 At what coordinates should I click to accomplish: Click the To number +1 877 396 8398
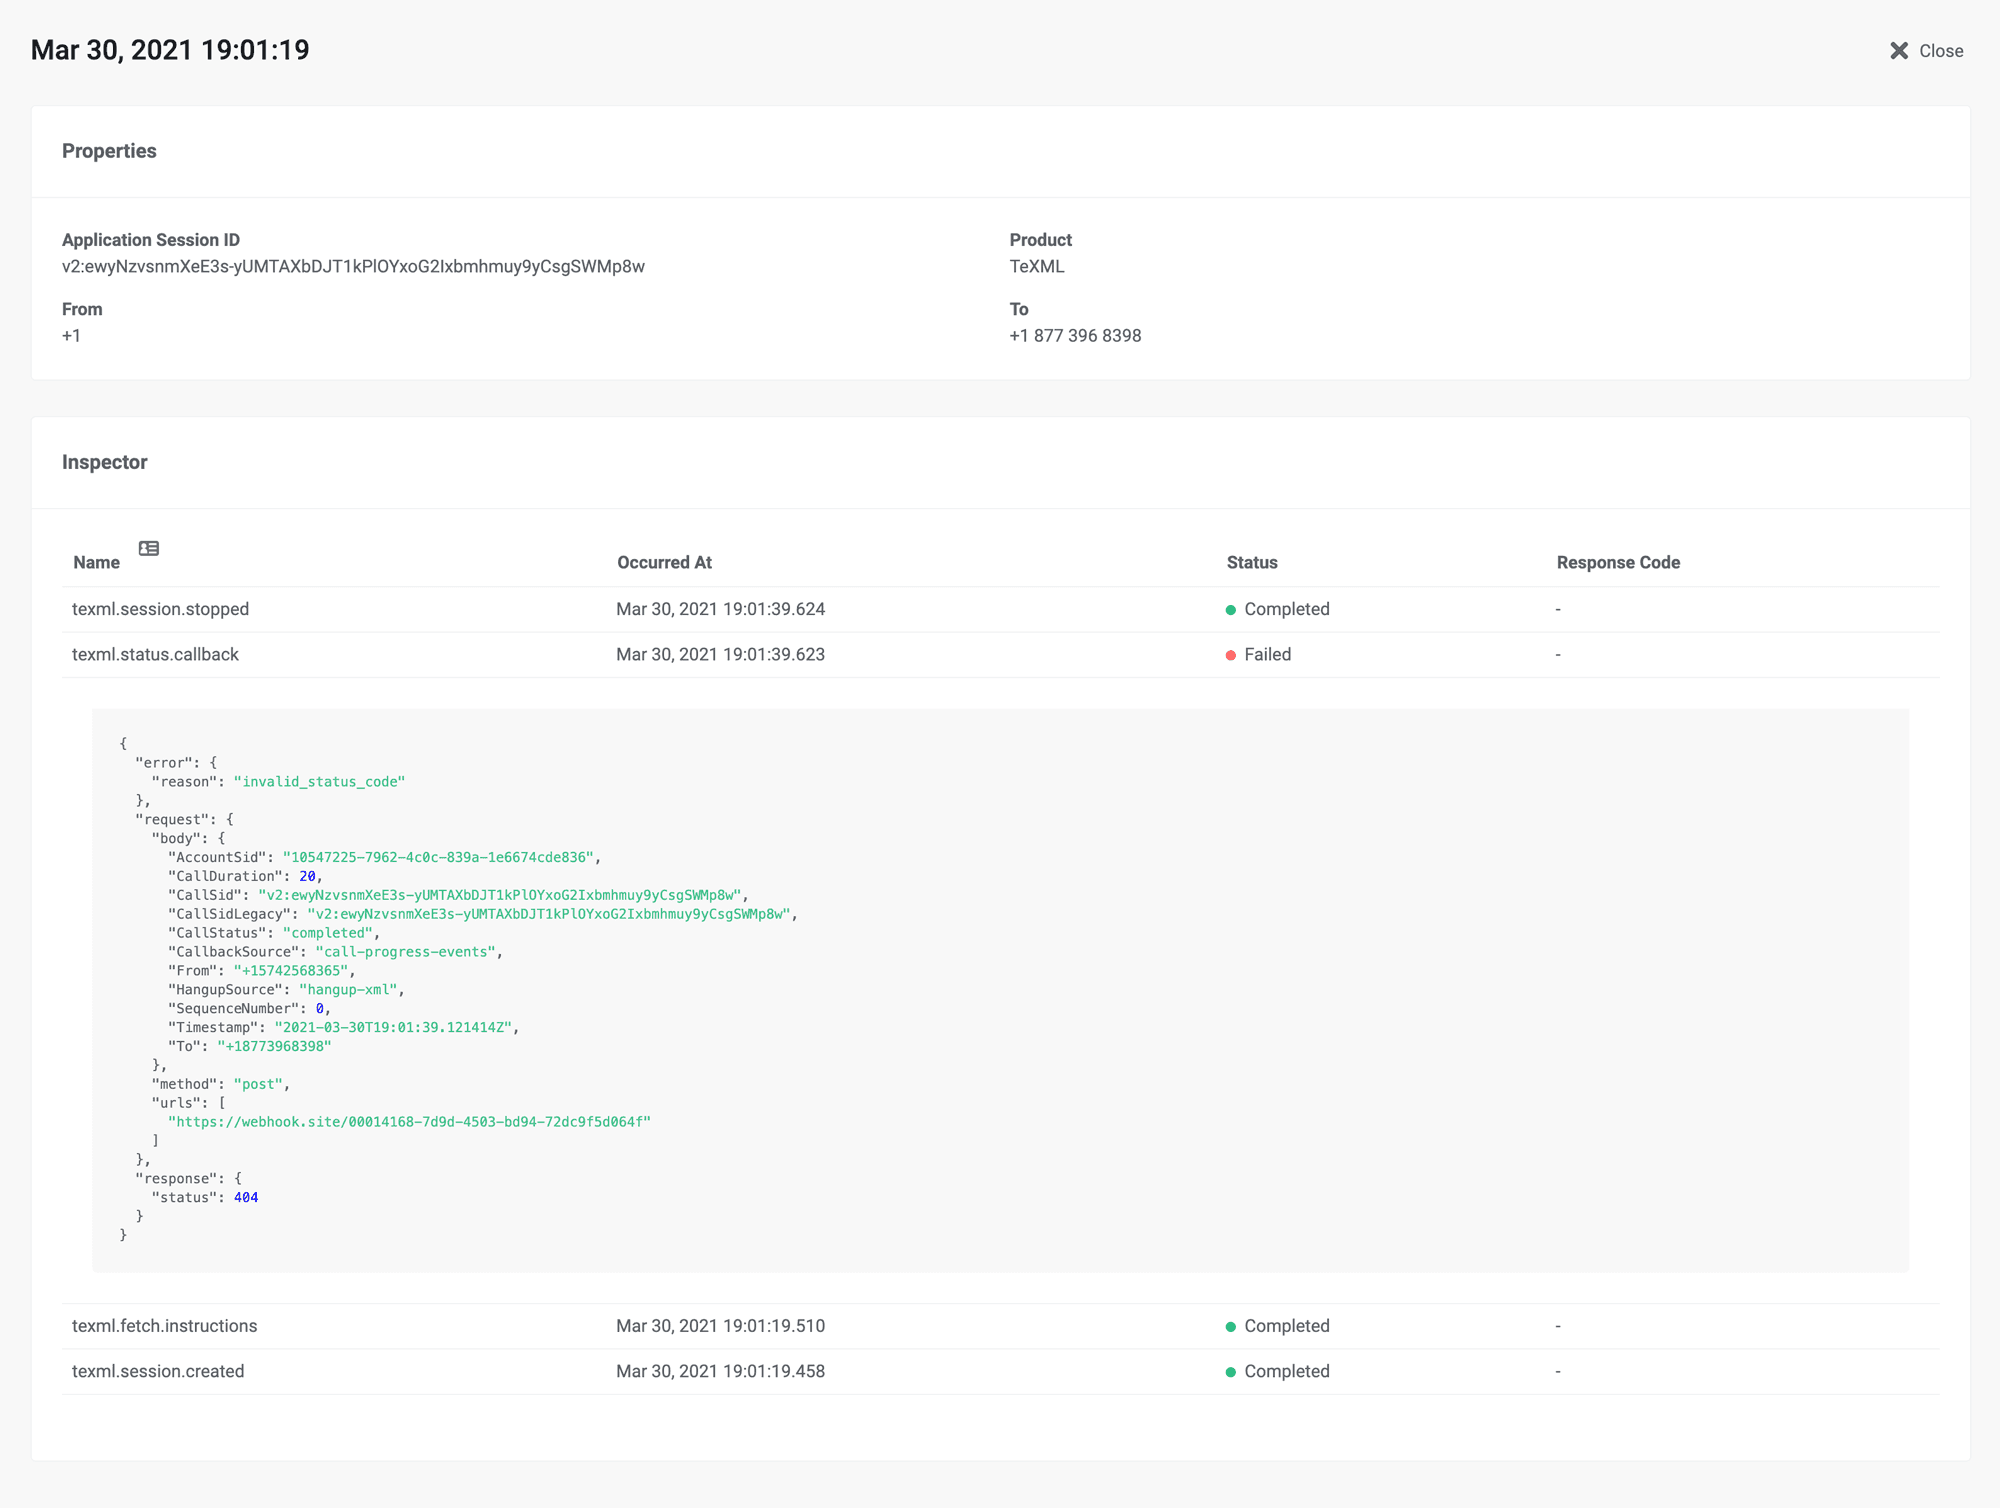(x=1075, y=336)
